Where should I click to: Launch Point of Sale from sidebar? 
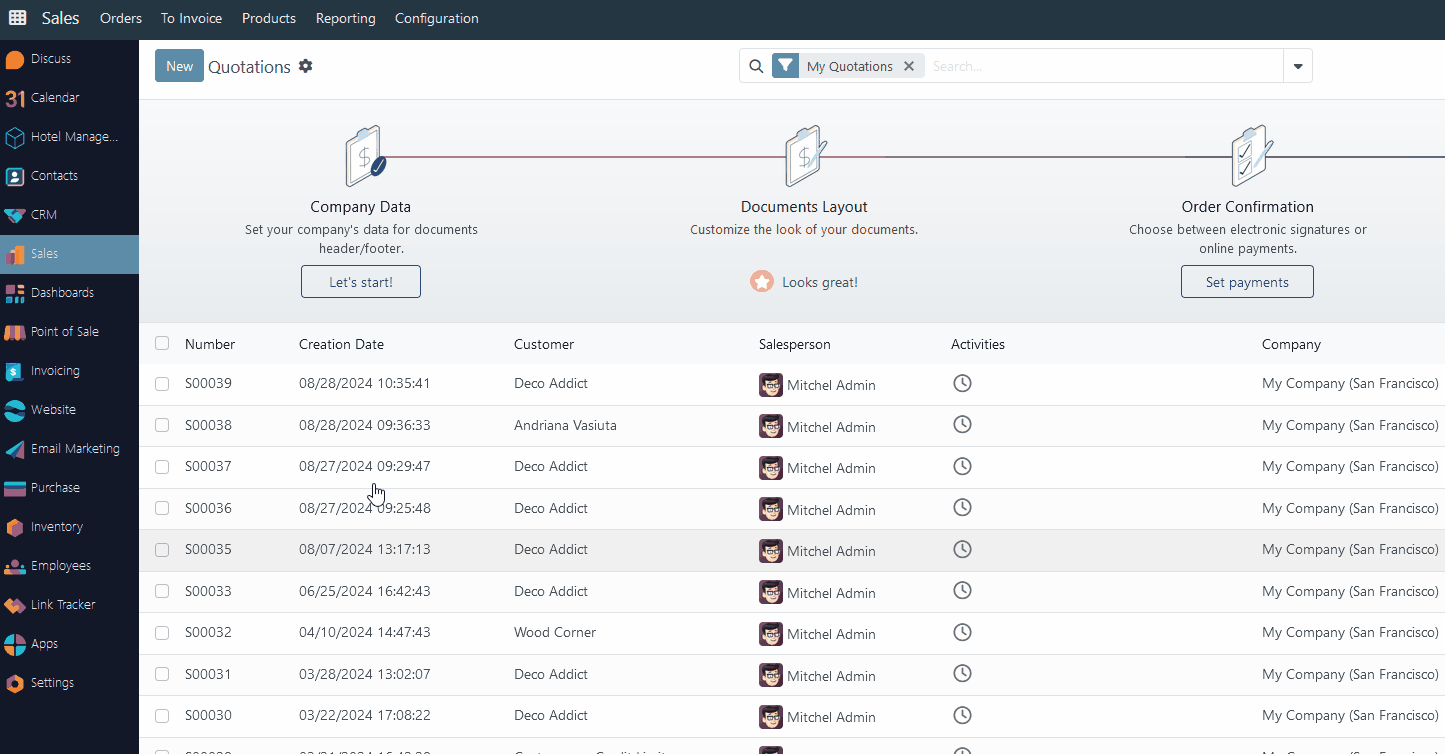(64, 332)
